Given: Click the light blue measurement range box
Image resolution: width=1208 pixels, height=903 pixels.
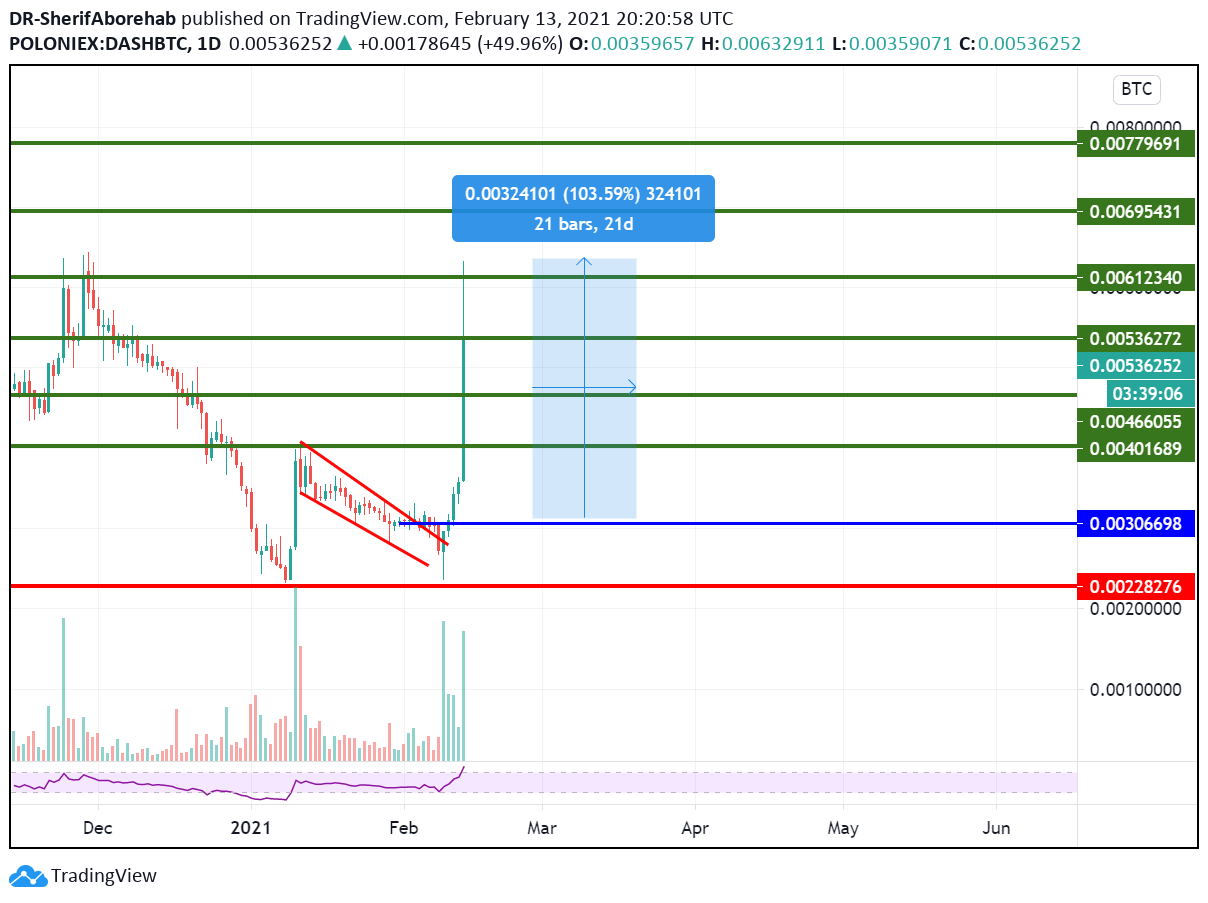Looking at the screenshot, I should coord(584,388).
